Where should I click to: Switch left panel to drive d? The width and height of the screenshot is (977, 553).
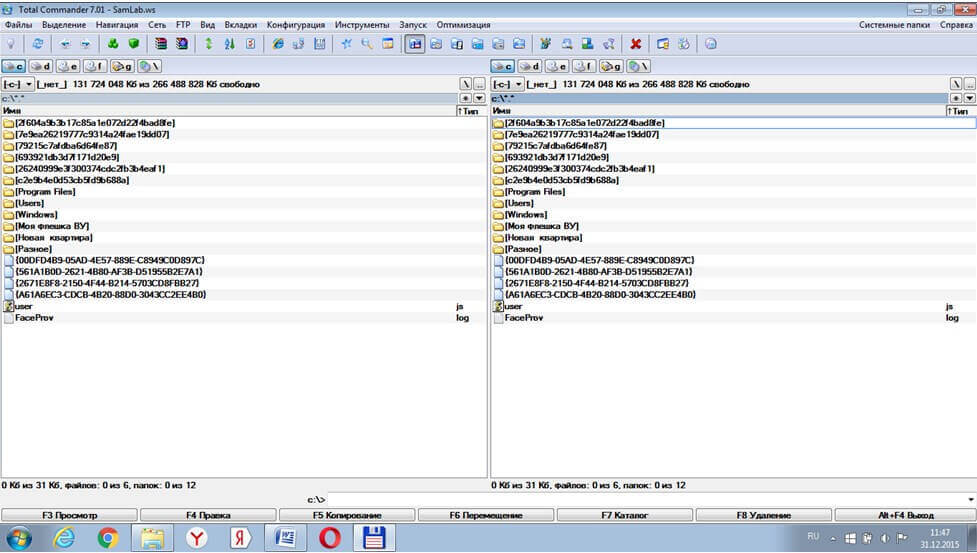(41, 66)
